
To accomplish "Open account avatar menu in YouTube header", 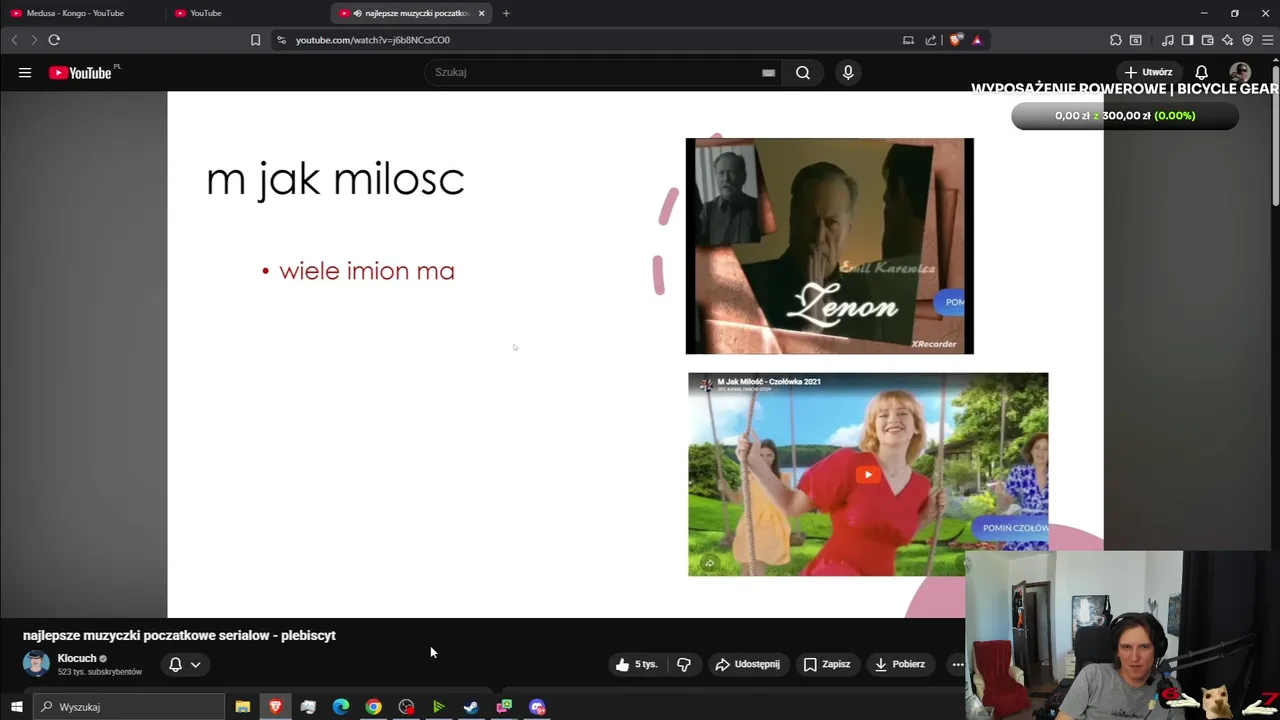I will click(1240, 72).
